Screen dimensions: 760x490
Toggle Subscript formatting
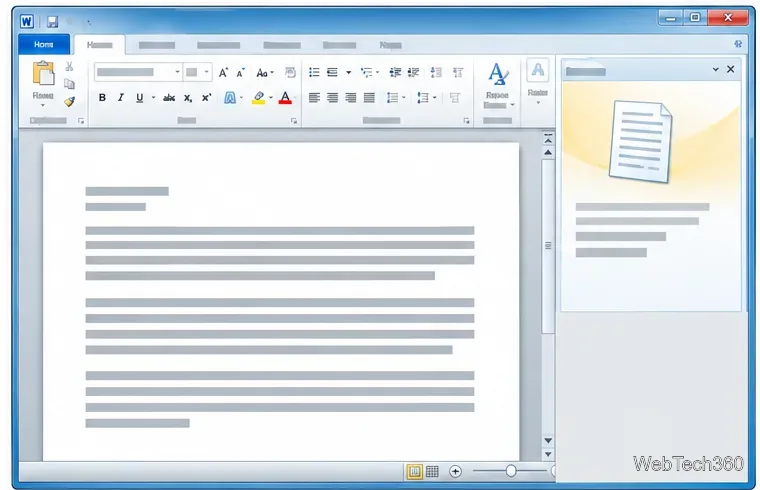pos(188,98)
